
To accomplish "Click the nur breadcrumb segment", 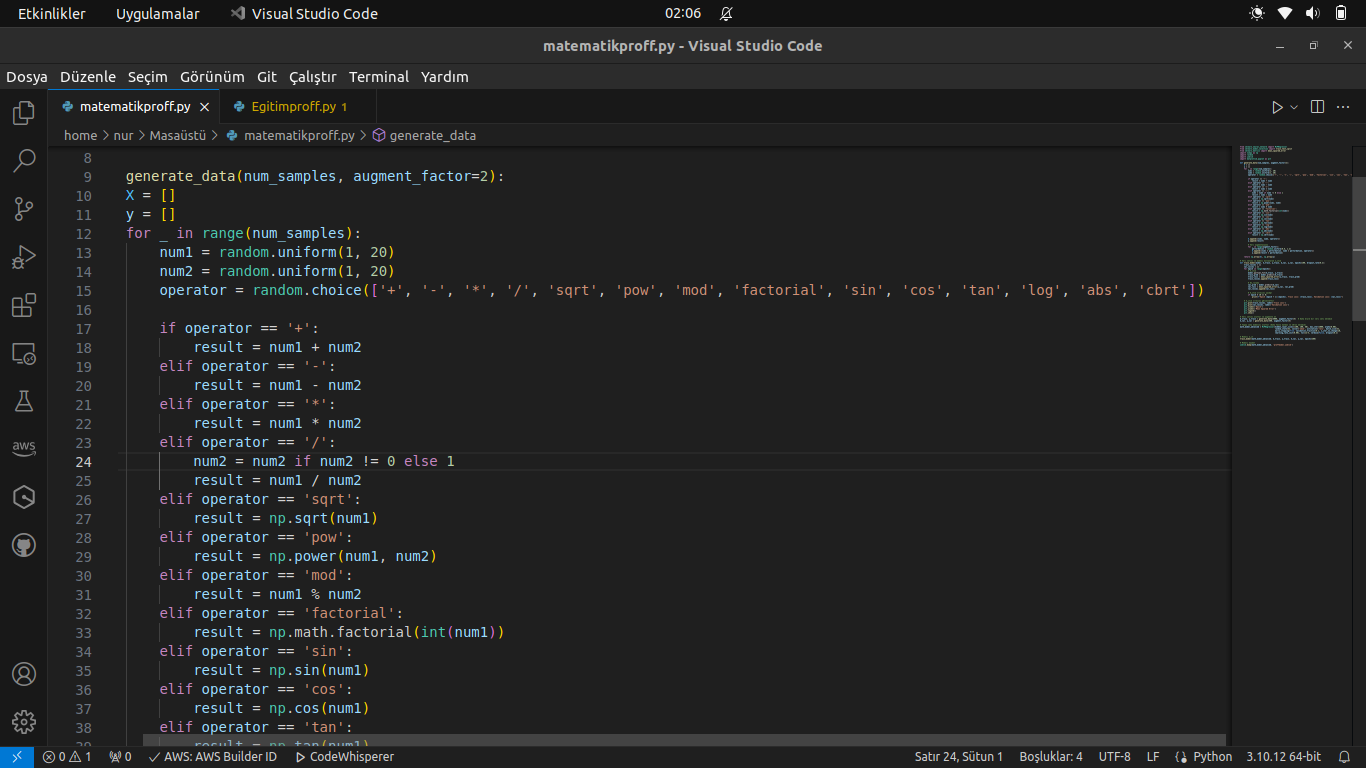I will (123, 135).
